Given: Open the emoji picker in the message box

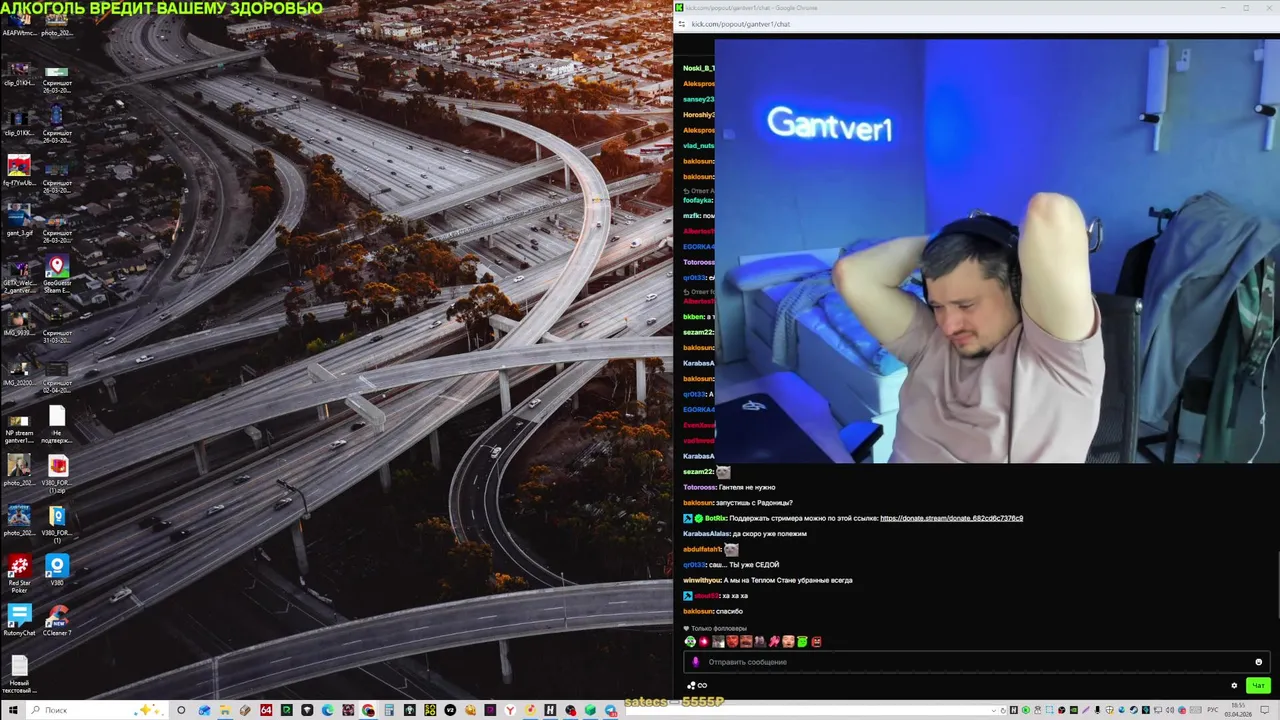Looking at the screenshot, I should (1258, 662).
